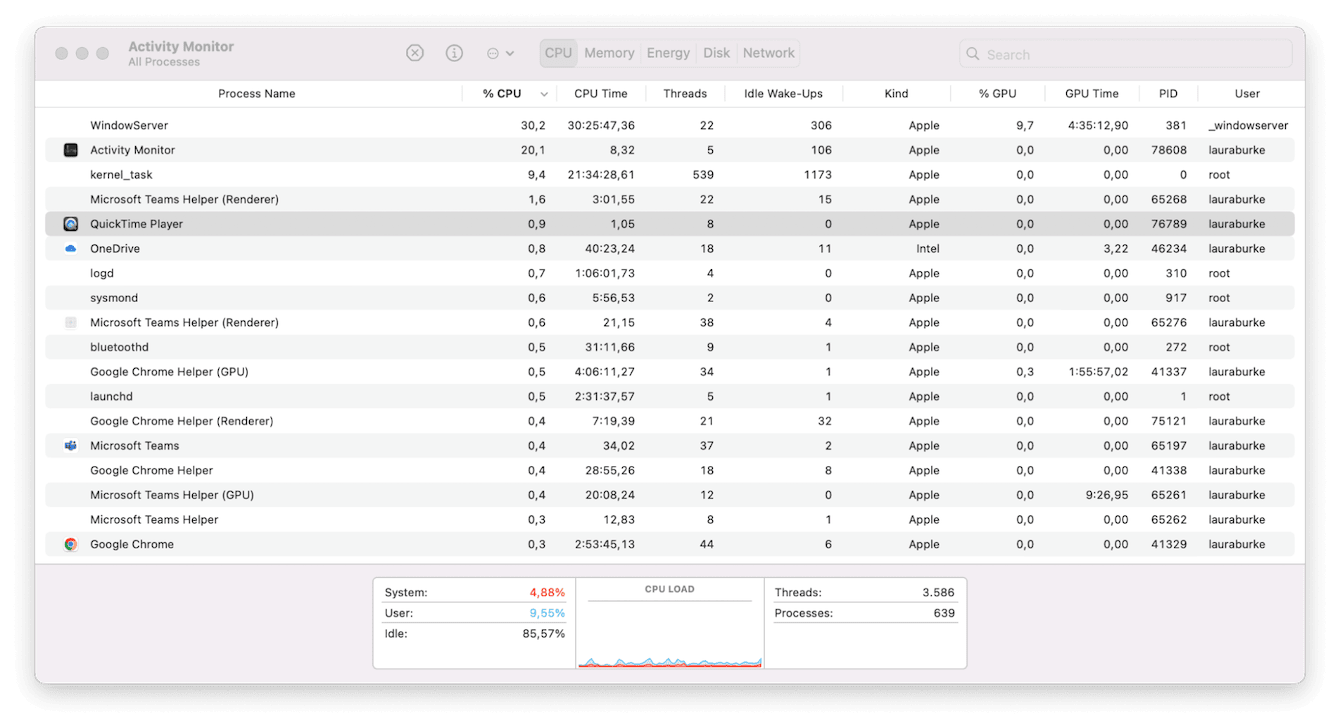This screenshot has width=1340, height=727.
Task: Open the inspect info (i) toolbar icon
Action: click(453, 53)
